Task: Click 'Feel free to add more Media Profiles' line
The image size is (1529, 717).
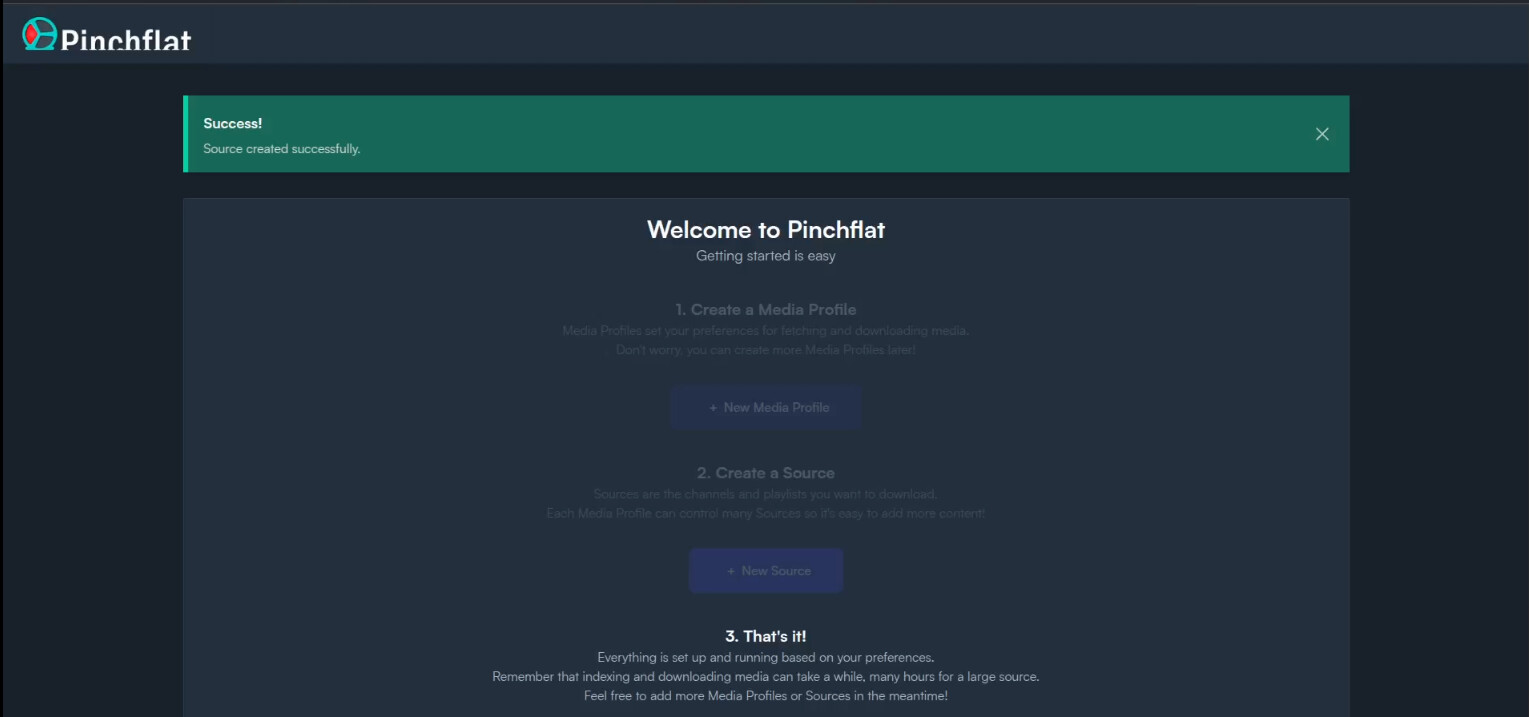Action: pyautogui.click(x=766, y=696)
